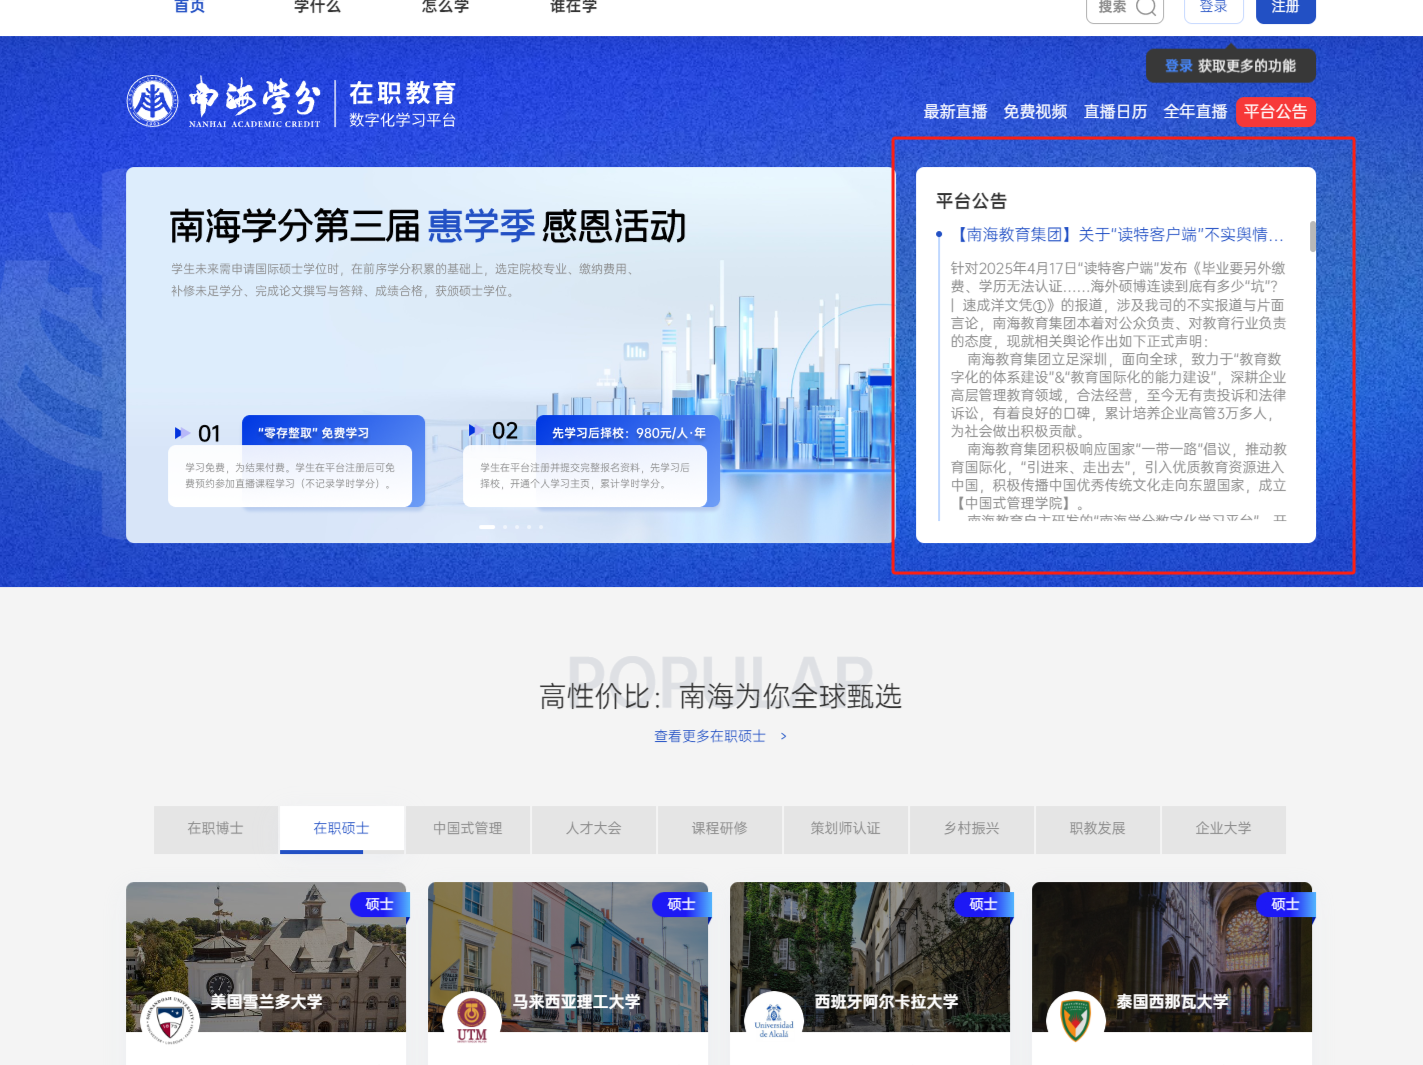Click the "零存整取" 免费学习 card

297,461
